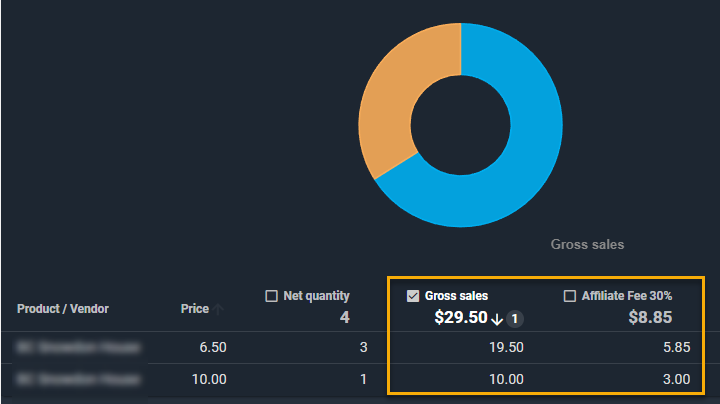
Task: Click the $8.85 affiliate fee total
Action: click(650, 318)
